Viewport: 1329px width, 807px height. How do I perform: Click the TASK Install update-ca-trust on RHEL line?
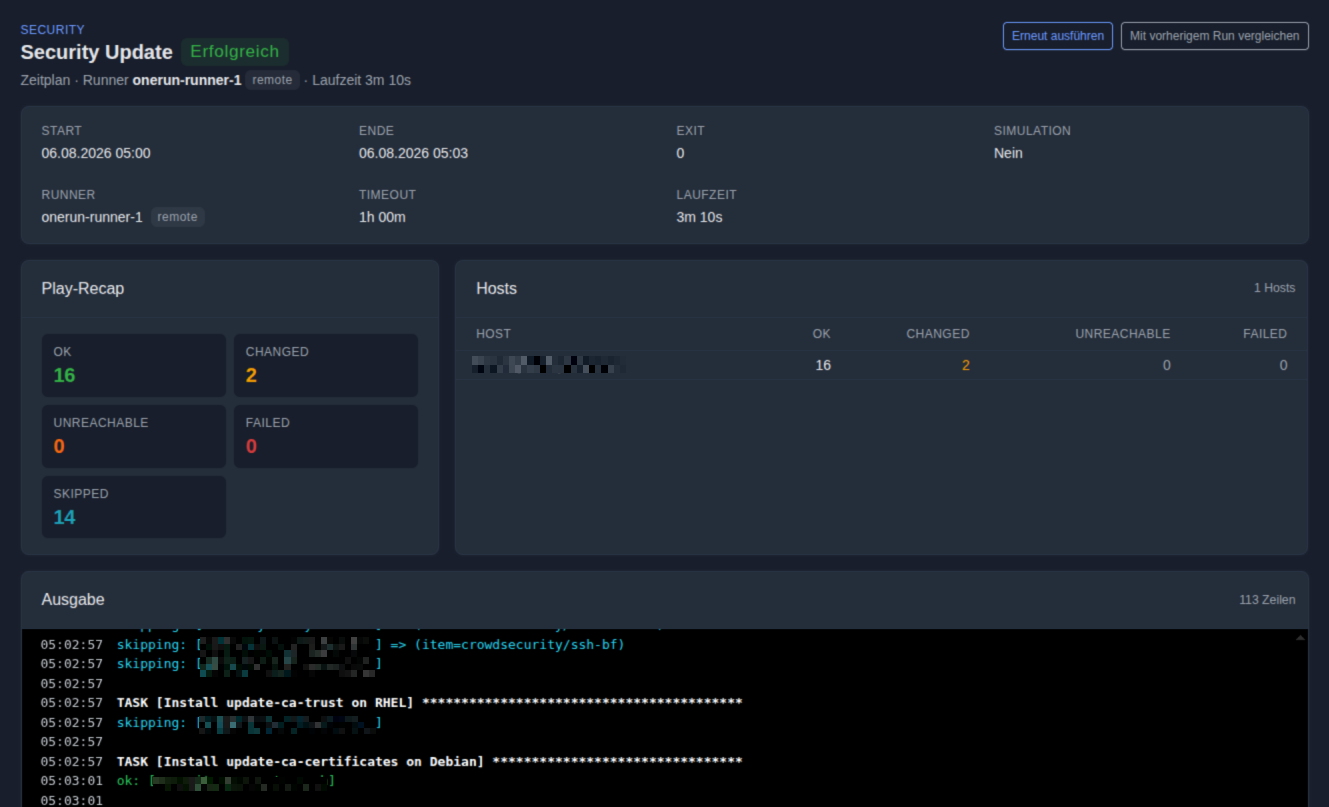coord(429,703)
